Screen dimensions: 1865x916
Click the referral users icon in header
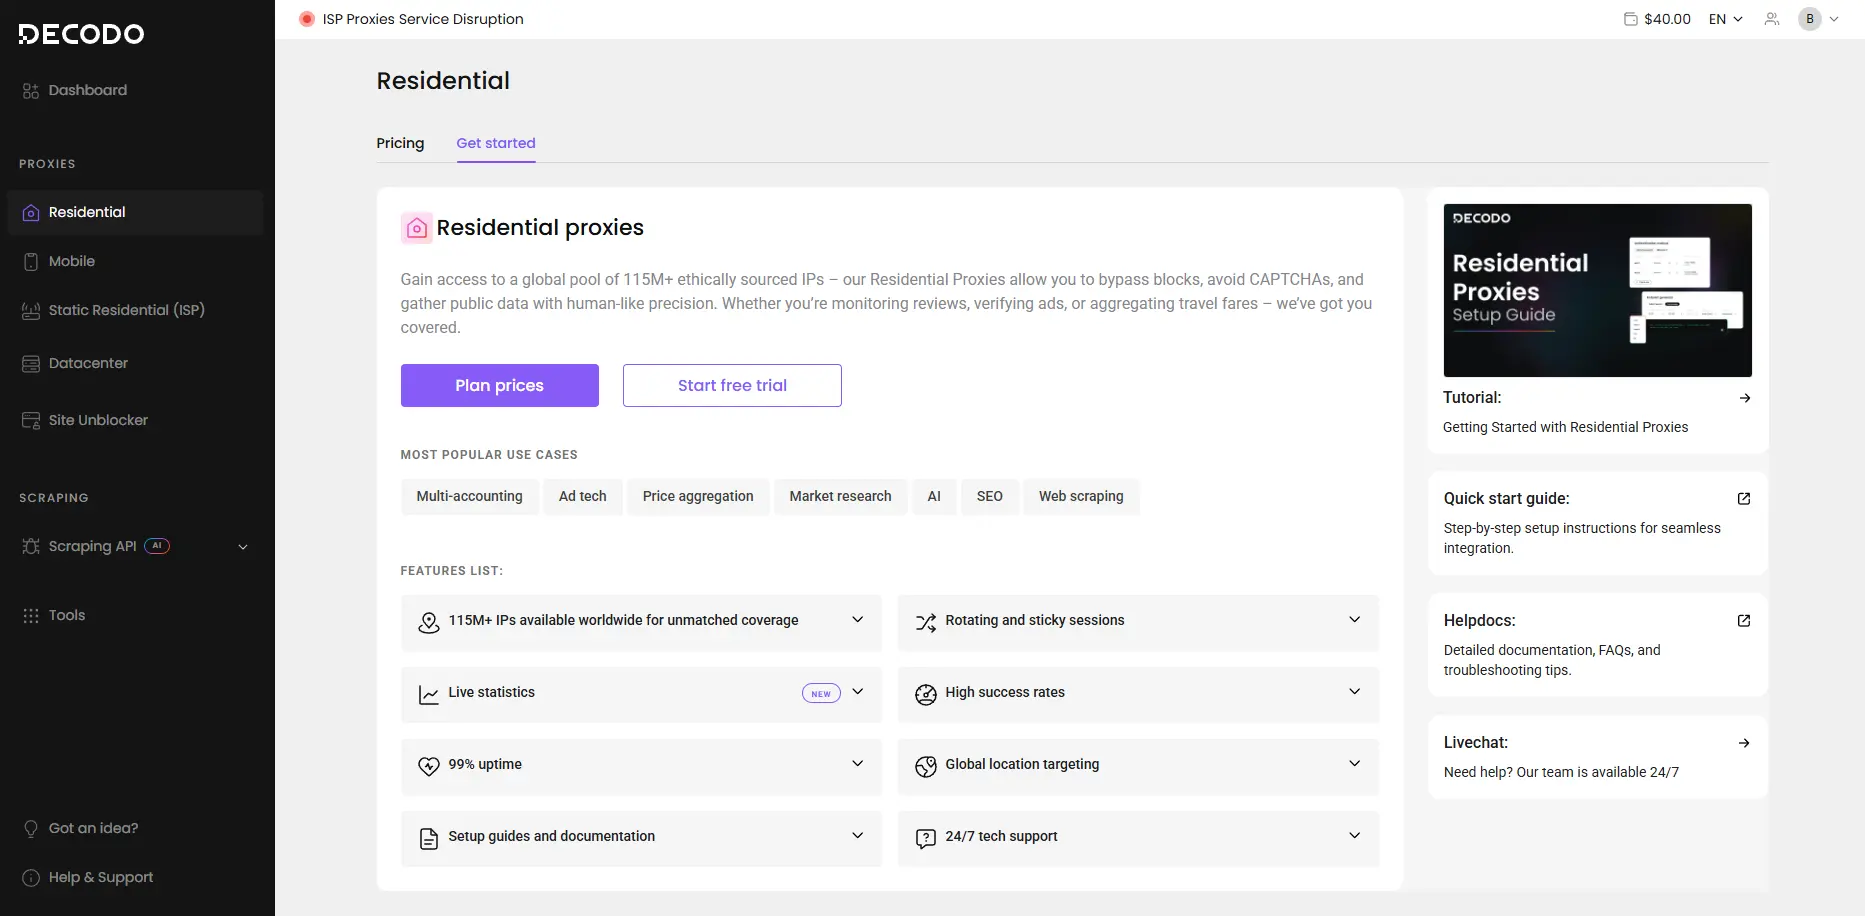click(1772, 19)
